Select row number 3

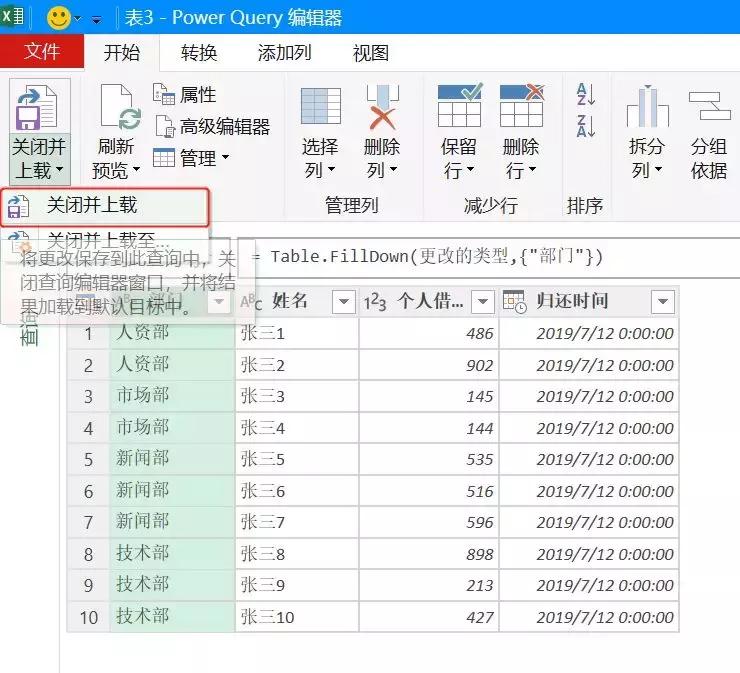pos(88,396)
